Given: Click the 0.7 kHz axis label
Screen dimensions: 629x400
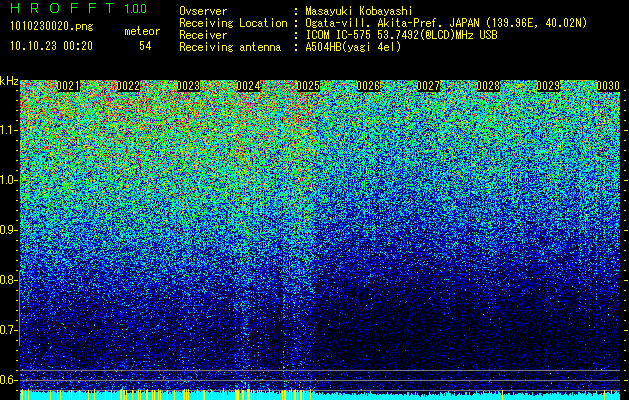Looking at the screenshot, I should point(9,330).
